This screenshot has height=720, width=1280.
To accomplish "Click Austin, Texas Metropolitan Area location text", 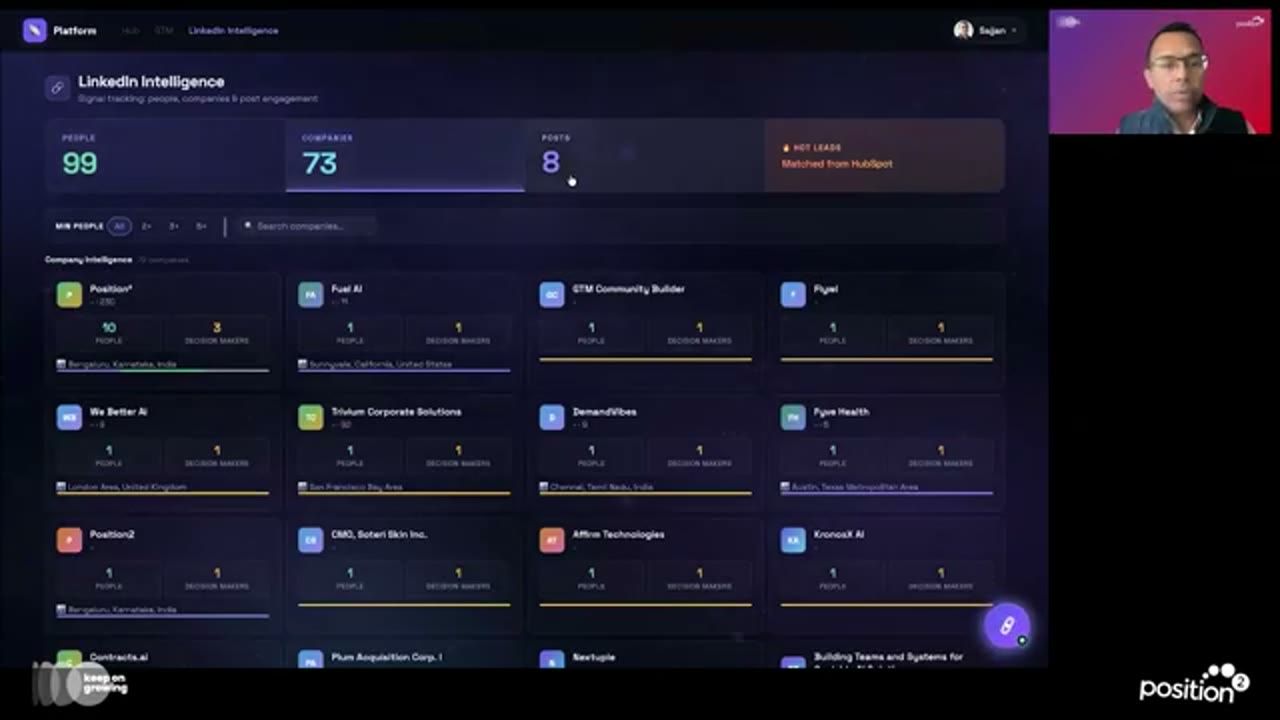I will (x=855, y=487).
